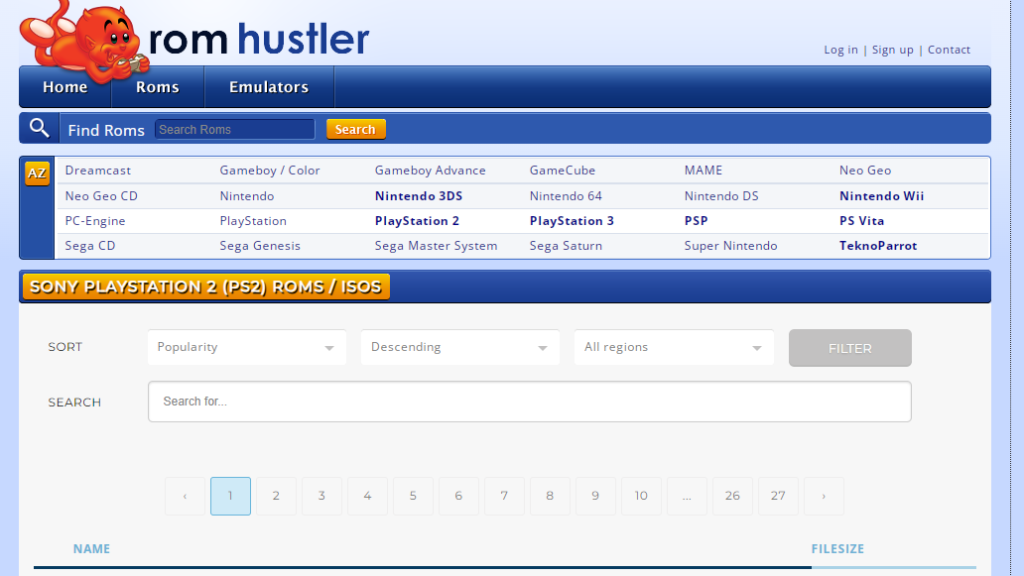The image size is (1024, 576).
Task: Select the Dreamcast system link
Action: [98, 170]
